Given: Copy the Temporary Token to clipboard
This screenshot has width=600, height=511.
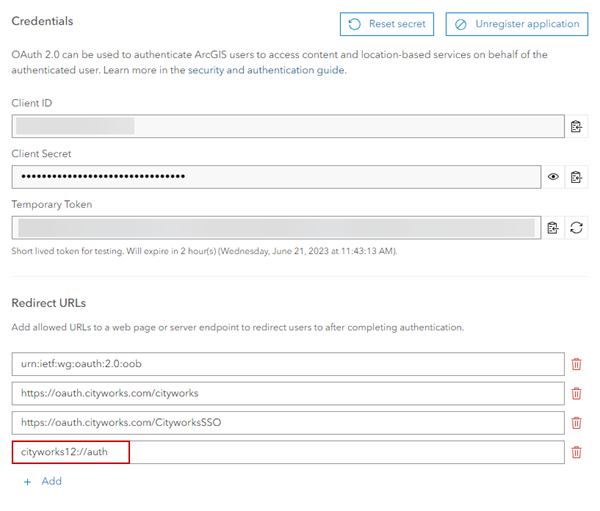Looking at the screenshot, I should 553,227.
